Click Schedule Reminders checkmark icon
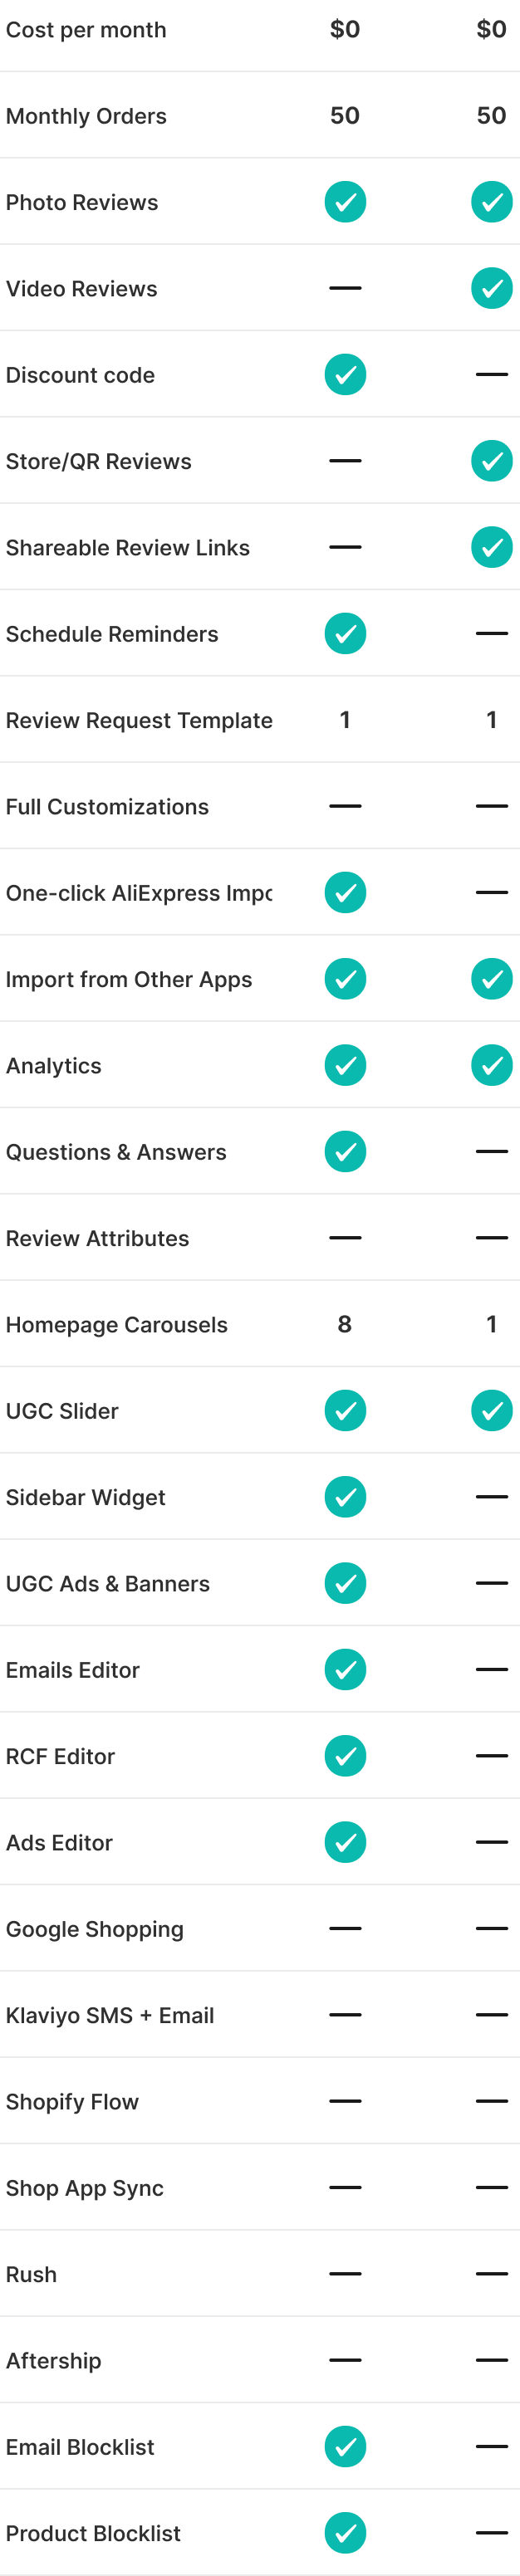The height and width of the screenshot is (2576, 520). coord(345,634)
